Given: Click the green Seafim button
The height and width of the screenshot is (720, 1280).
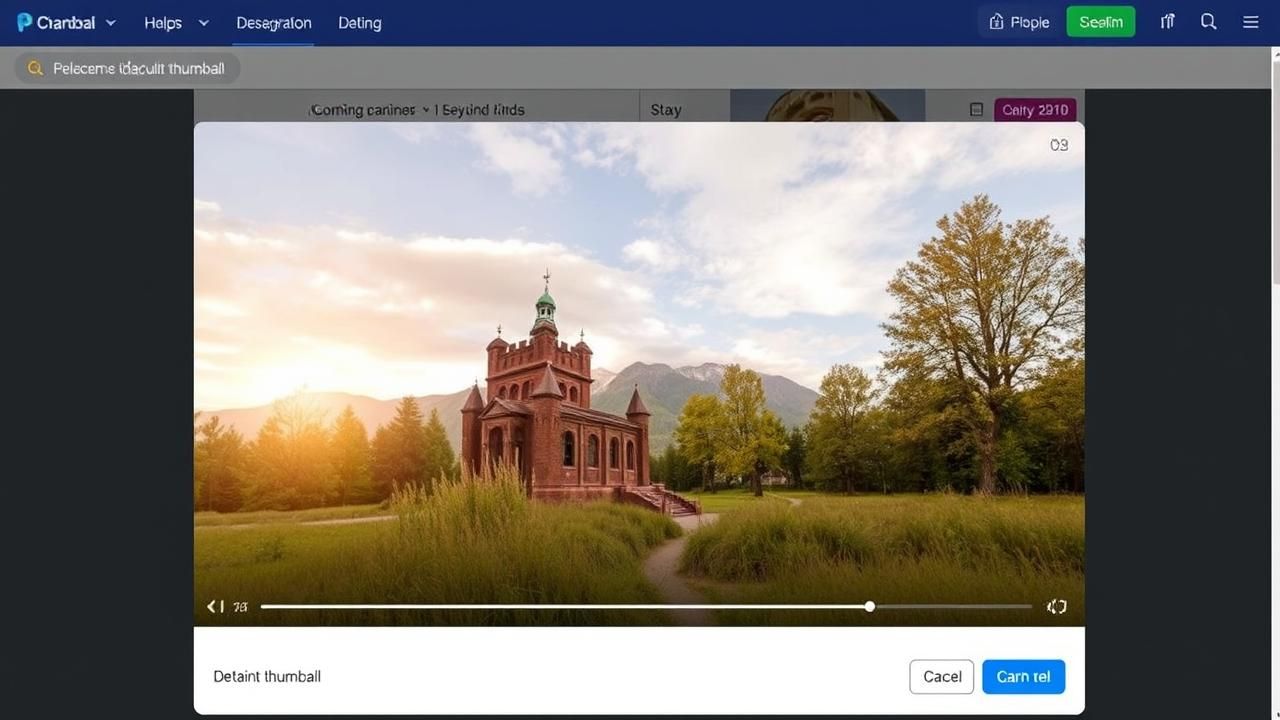Looking at the screenshot, I should pyautogui.click(x=1100, y=22).
